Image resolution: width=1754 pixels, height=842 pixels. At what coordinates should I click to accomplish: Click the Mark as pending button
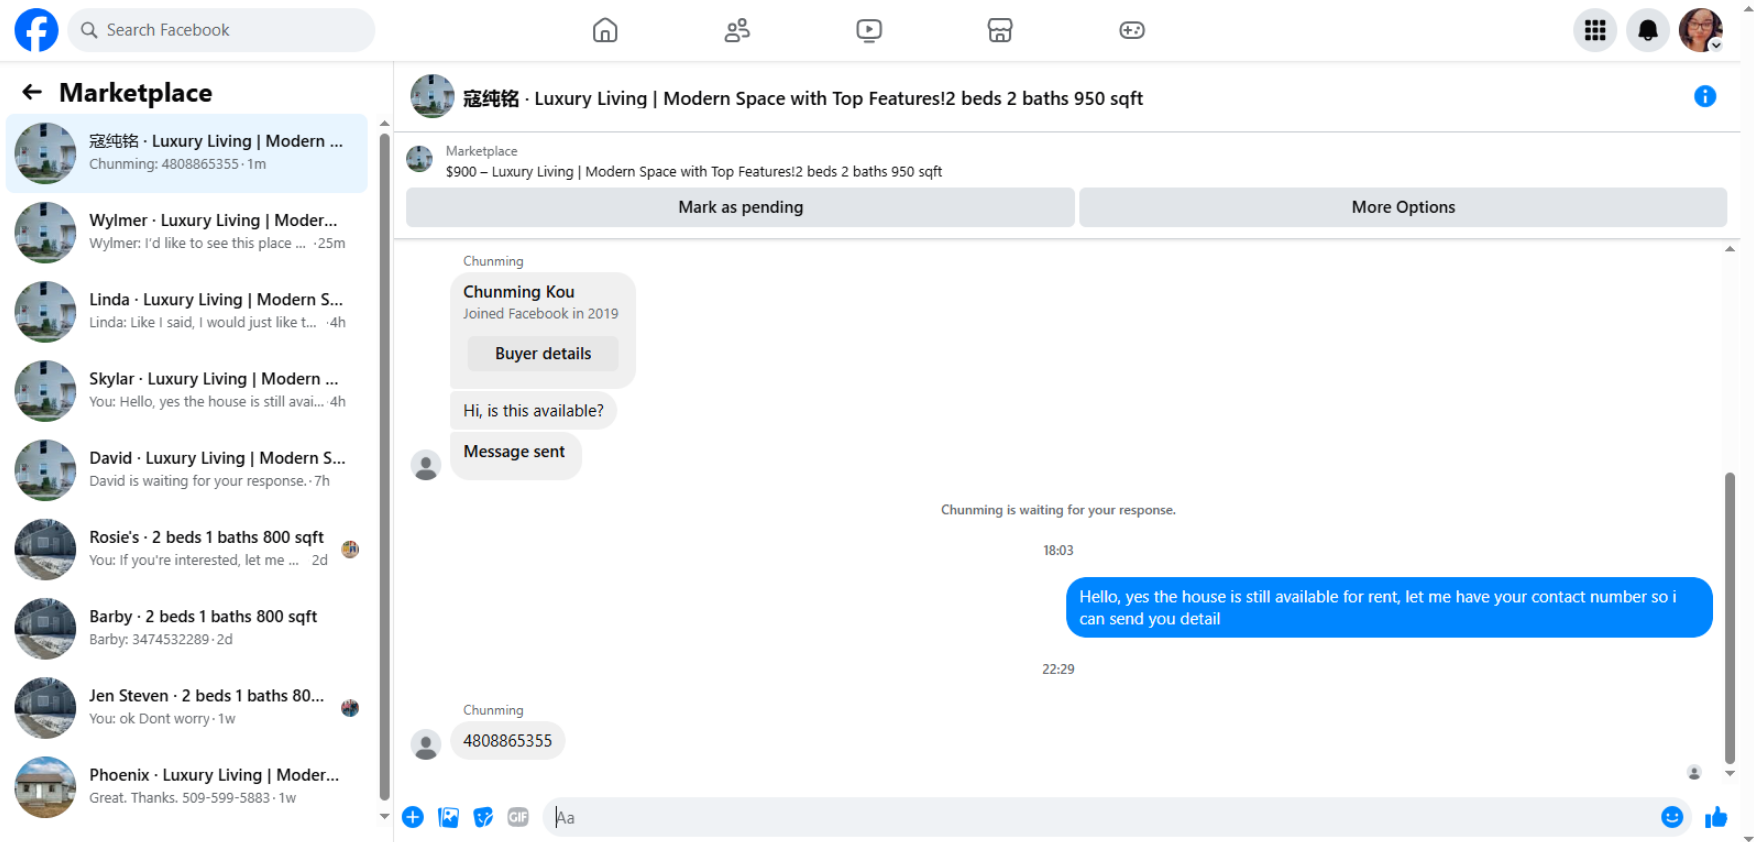click(x=740, y=207)
